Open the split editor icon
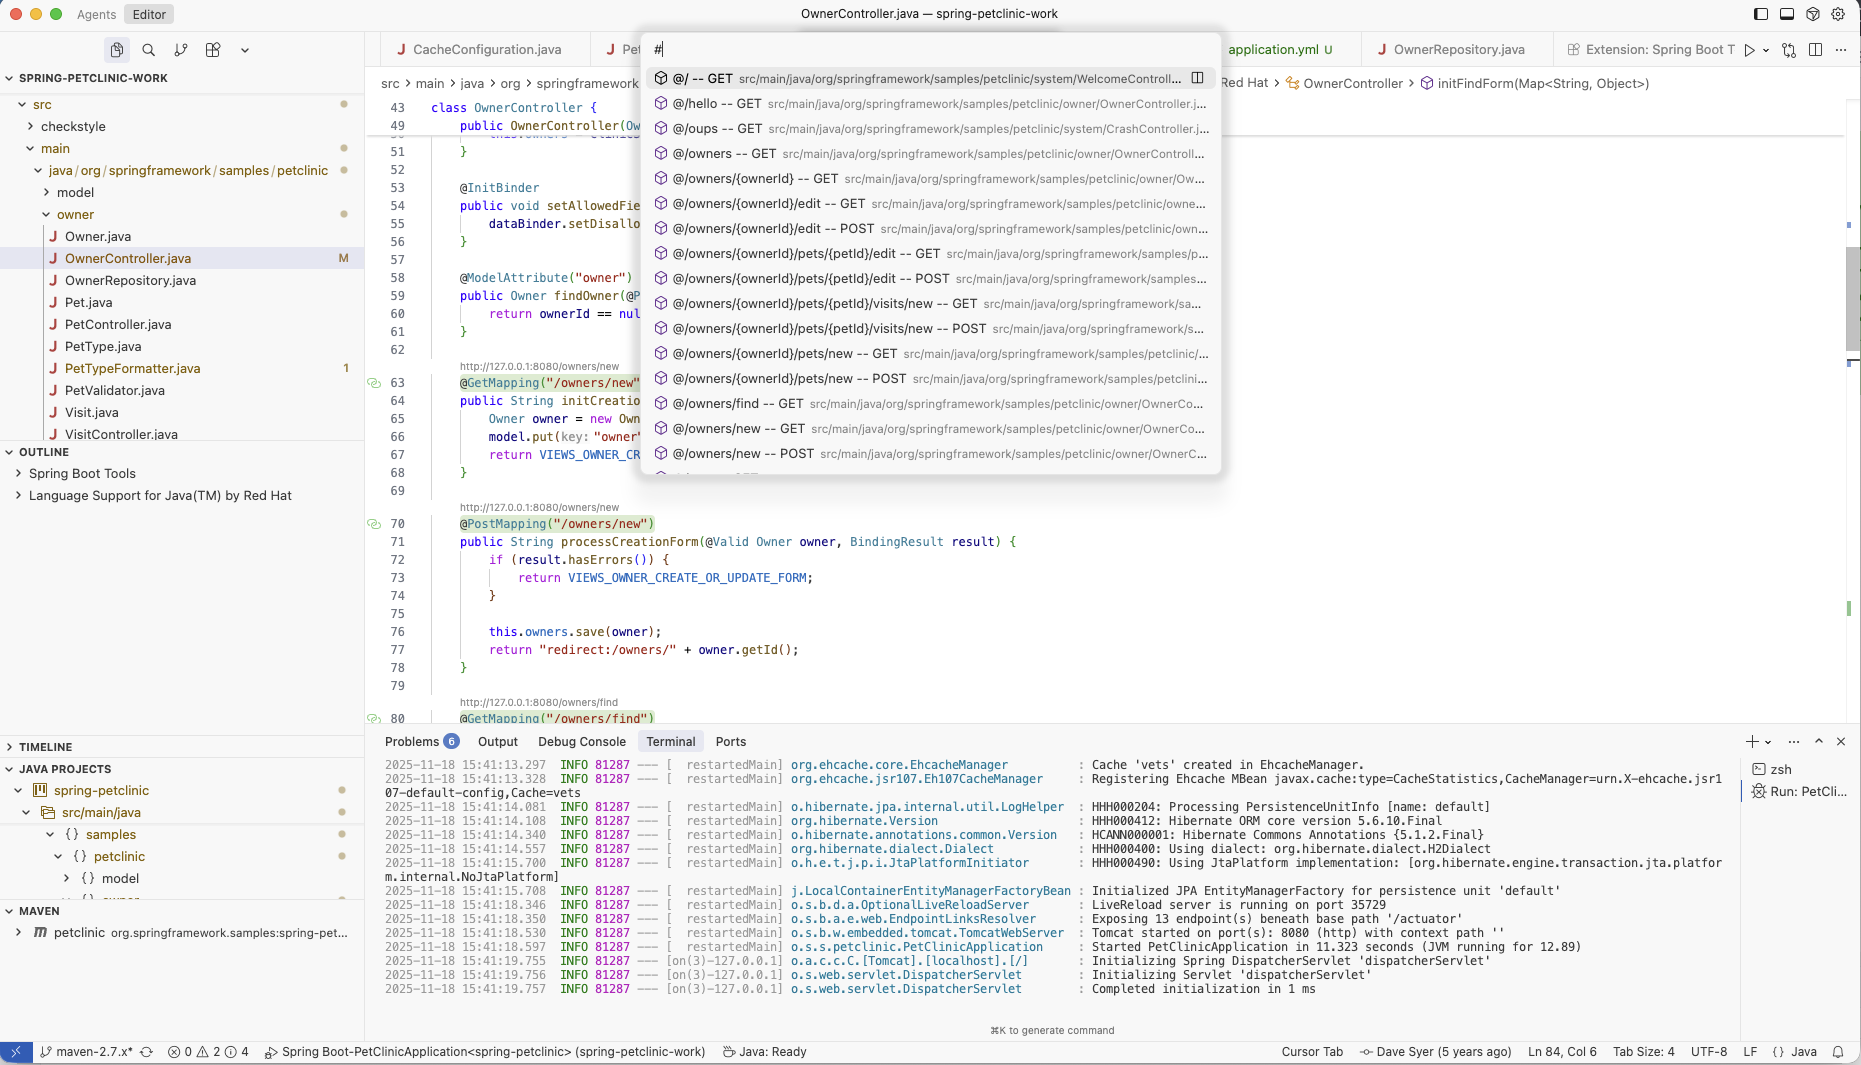The width and height of the screenshot is (1861, 1065). [1815, 49]
